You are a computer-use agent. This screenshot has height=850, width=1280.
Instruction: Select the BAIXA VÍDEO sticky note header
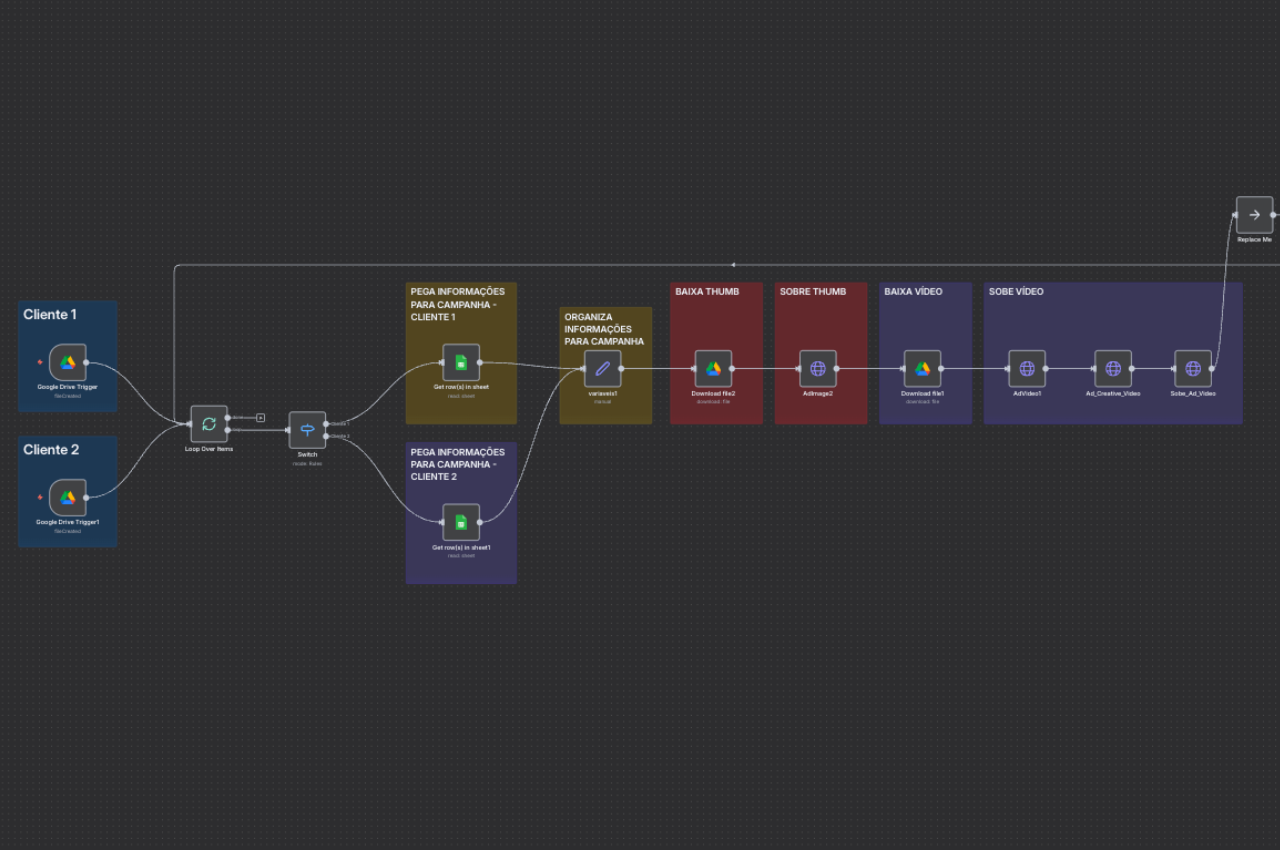(x=913, y=292)
